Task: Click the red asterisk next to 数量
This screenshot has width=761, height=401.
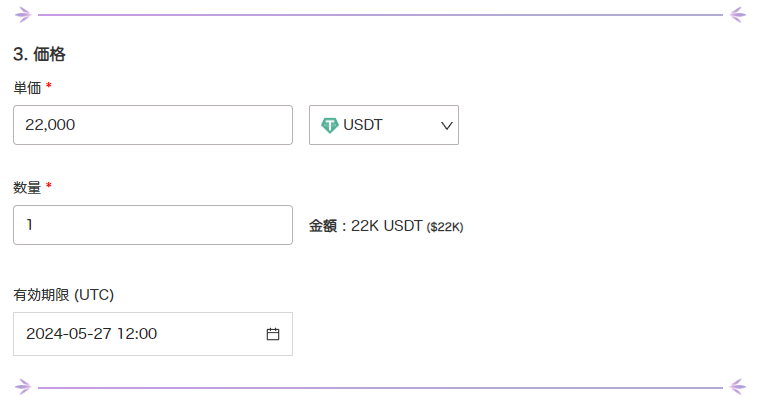Action: click(49, 187)
